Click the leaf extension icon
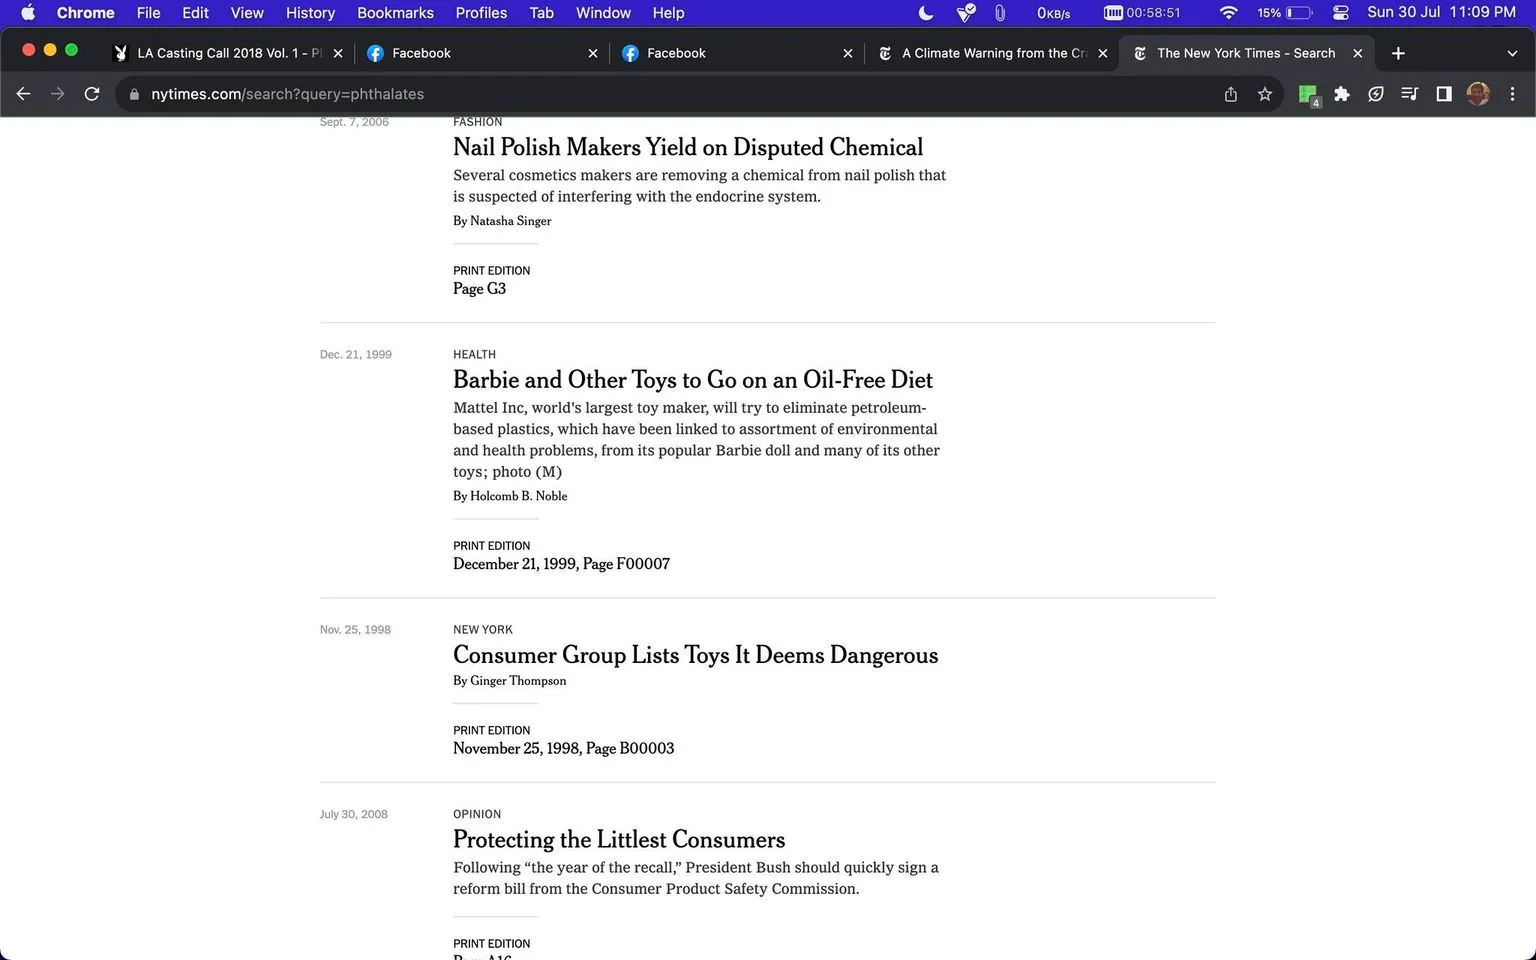Screen dimensions: 1536x960 [1376, 94]
